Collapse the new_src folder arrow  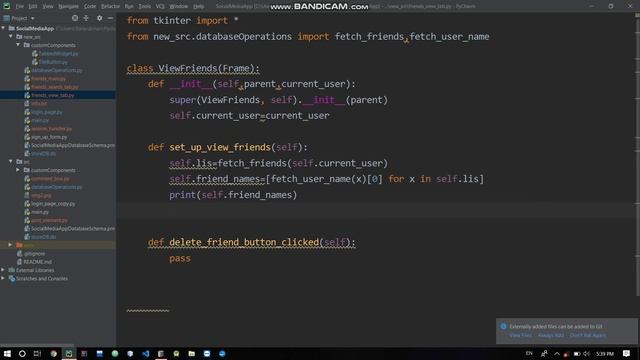[x=11, y=36]
